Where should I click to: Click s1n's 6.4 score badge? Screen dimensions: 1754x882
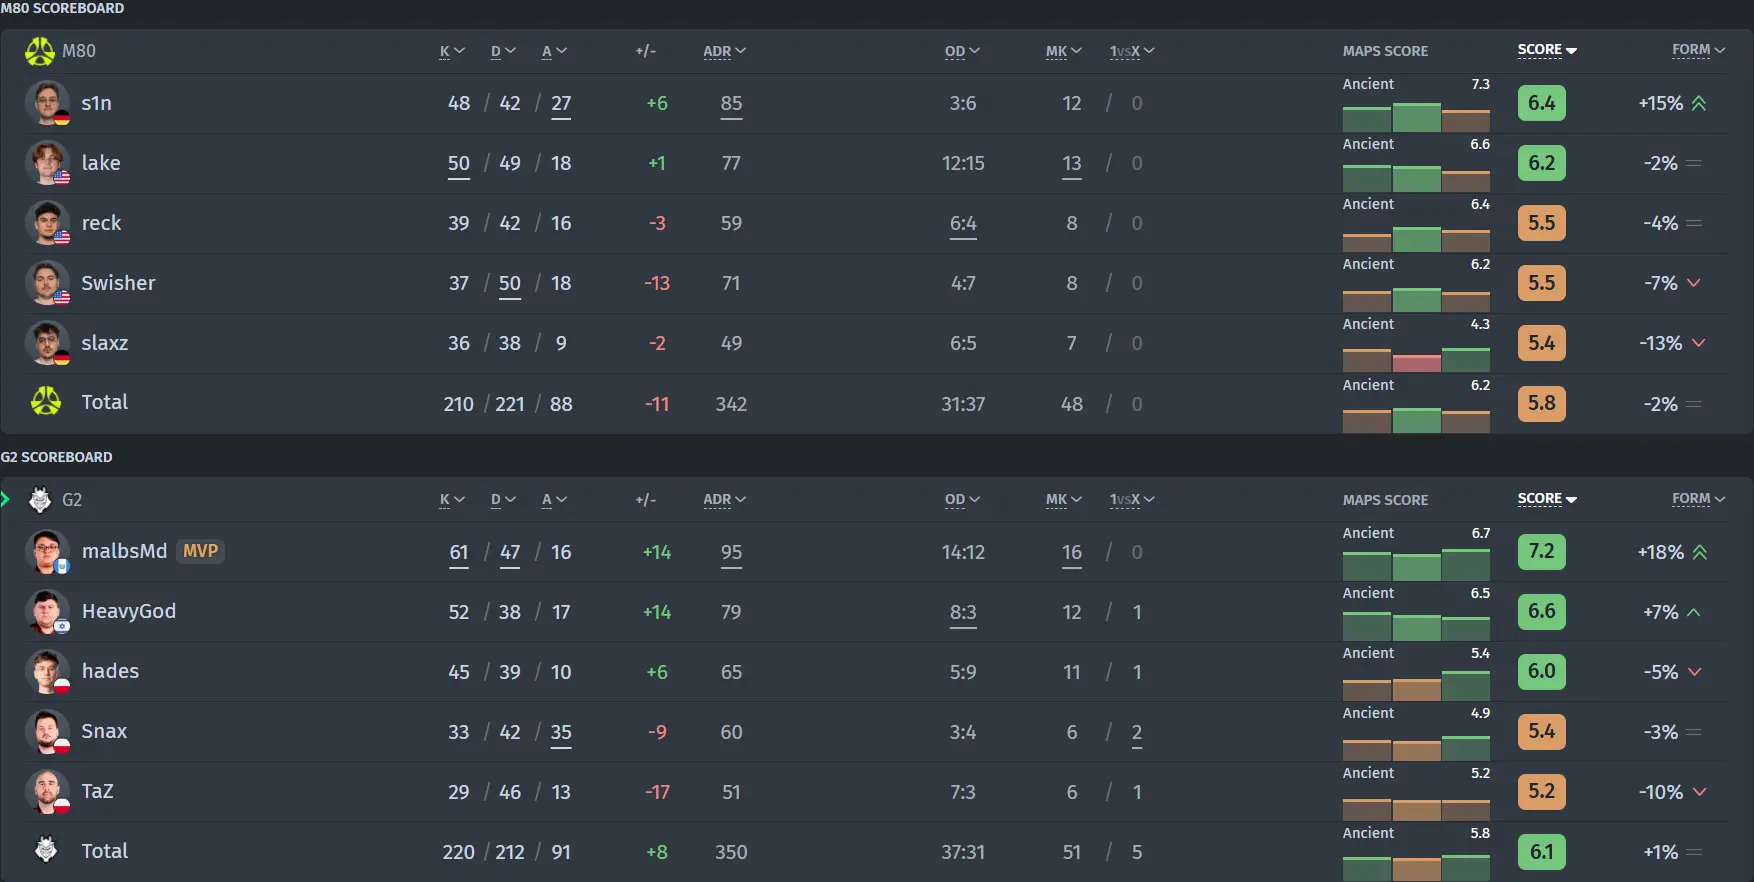click(x=1541, y=103)
